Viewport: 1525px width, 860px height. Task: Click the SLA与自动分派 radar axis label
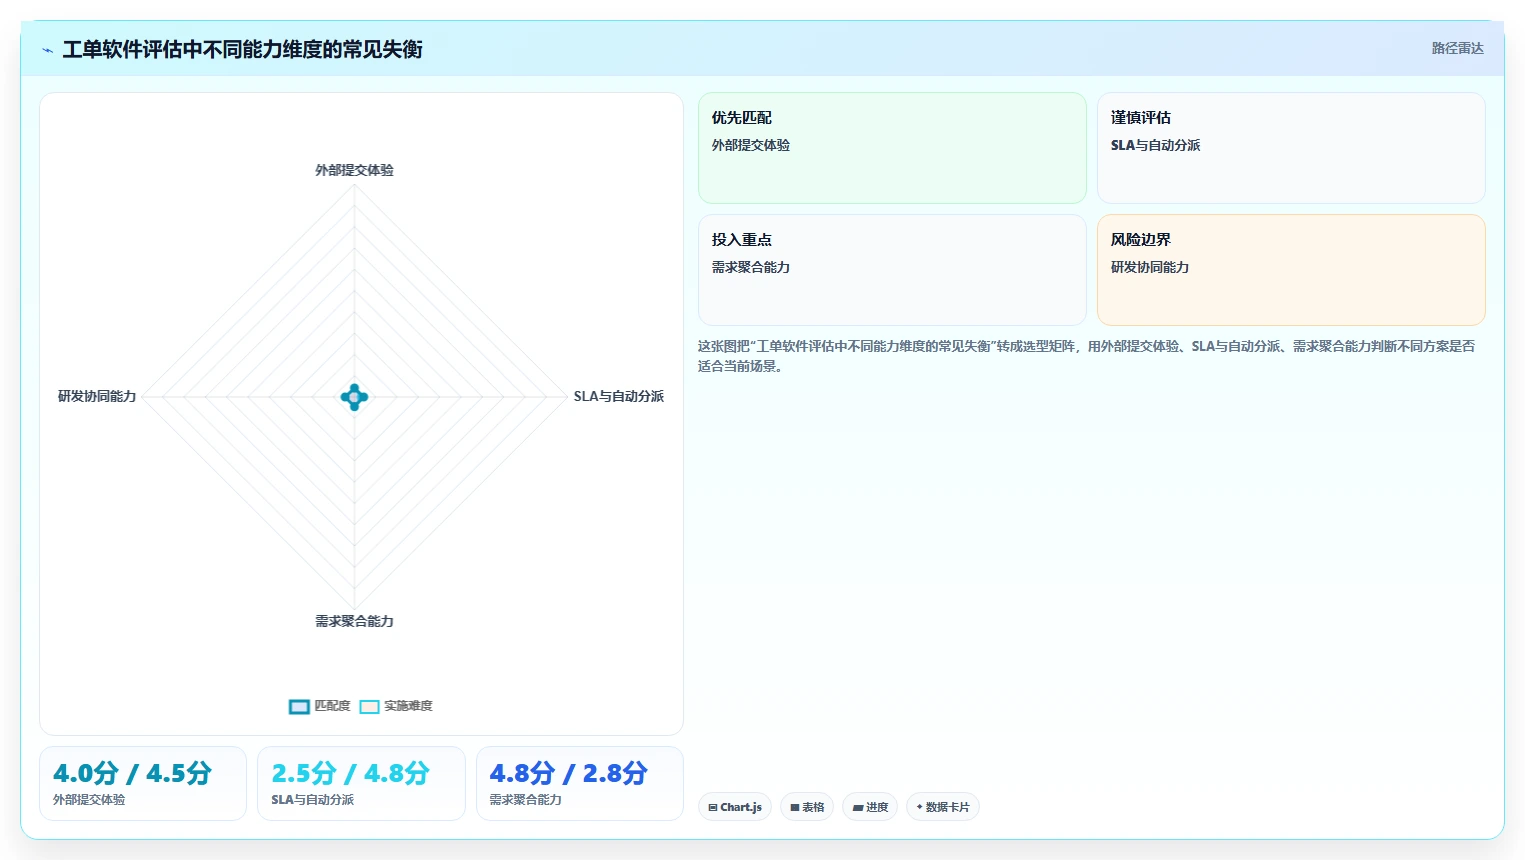(x=618, y=396)
